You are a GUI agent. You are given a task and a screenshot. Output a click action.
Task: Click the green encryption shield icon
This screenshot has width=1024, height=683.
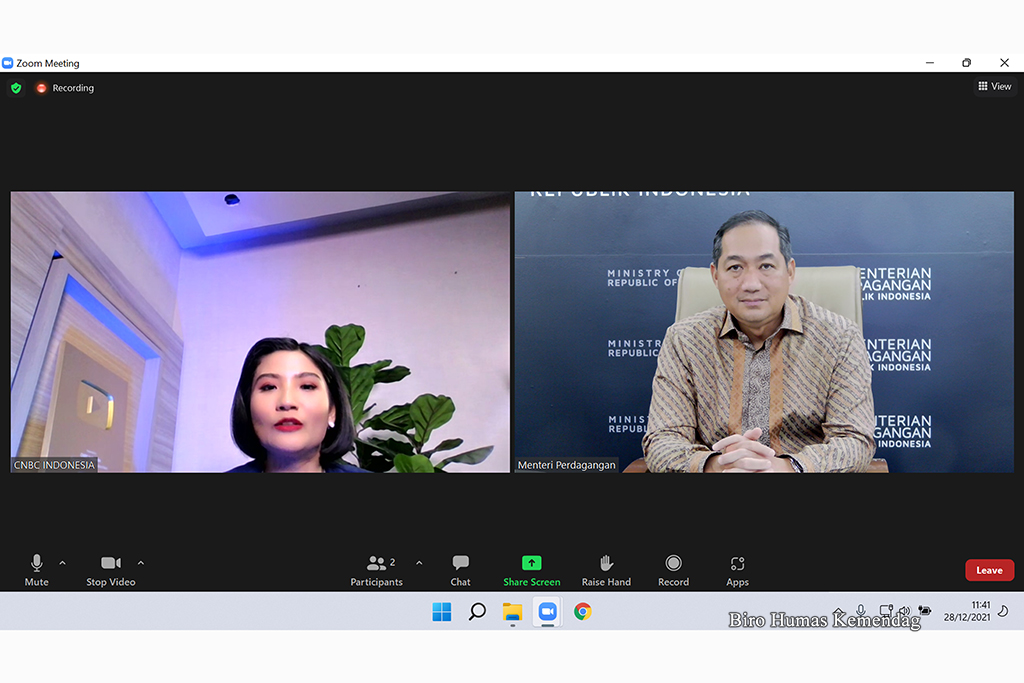pyautogui.click(x=16, y=88)
